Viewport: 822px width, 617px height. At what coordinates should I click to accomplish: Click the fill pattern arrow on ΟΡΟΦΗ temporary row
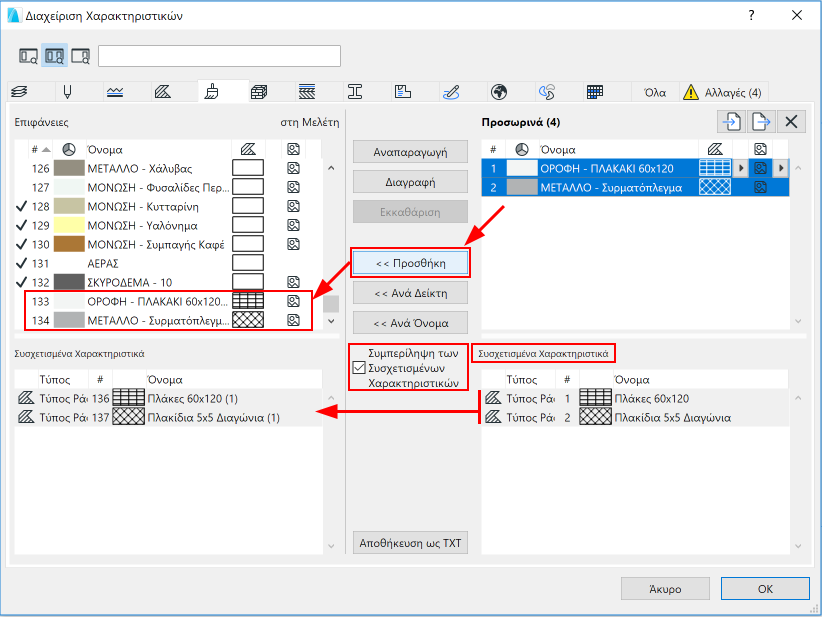coord(740,168)
